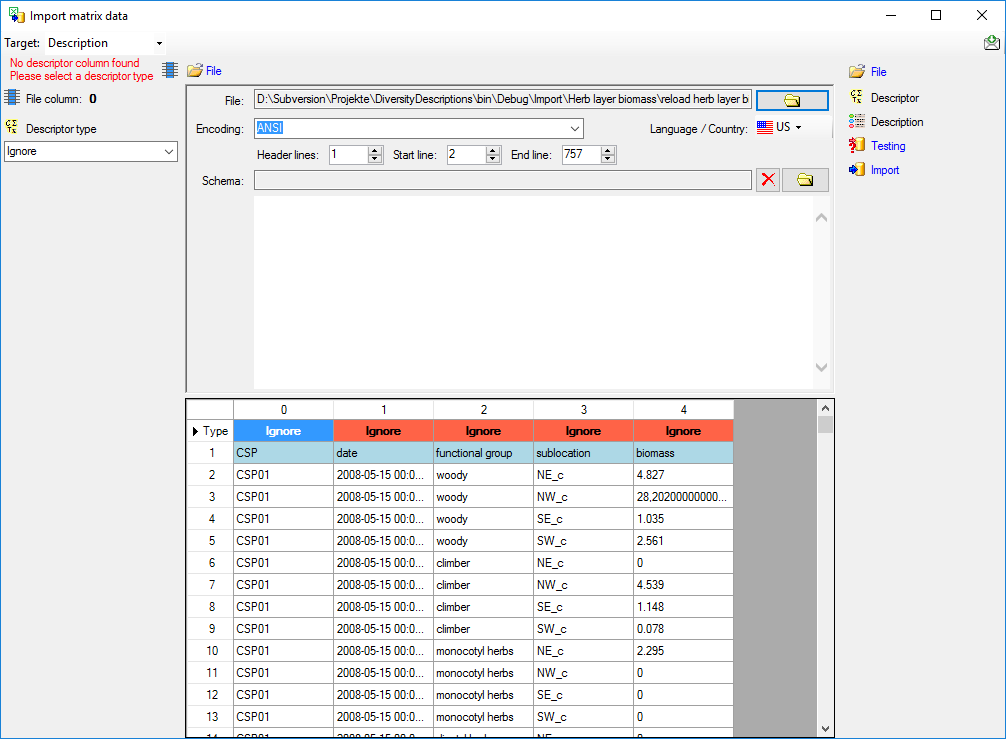Click the Descriptor icon in the right step list

tap(857, 97)
